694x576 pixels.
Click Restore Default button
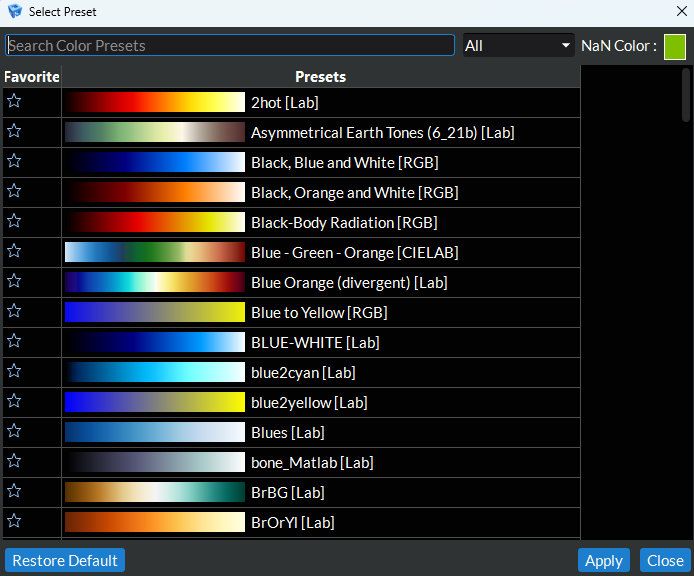tap(65, 561)
